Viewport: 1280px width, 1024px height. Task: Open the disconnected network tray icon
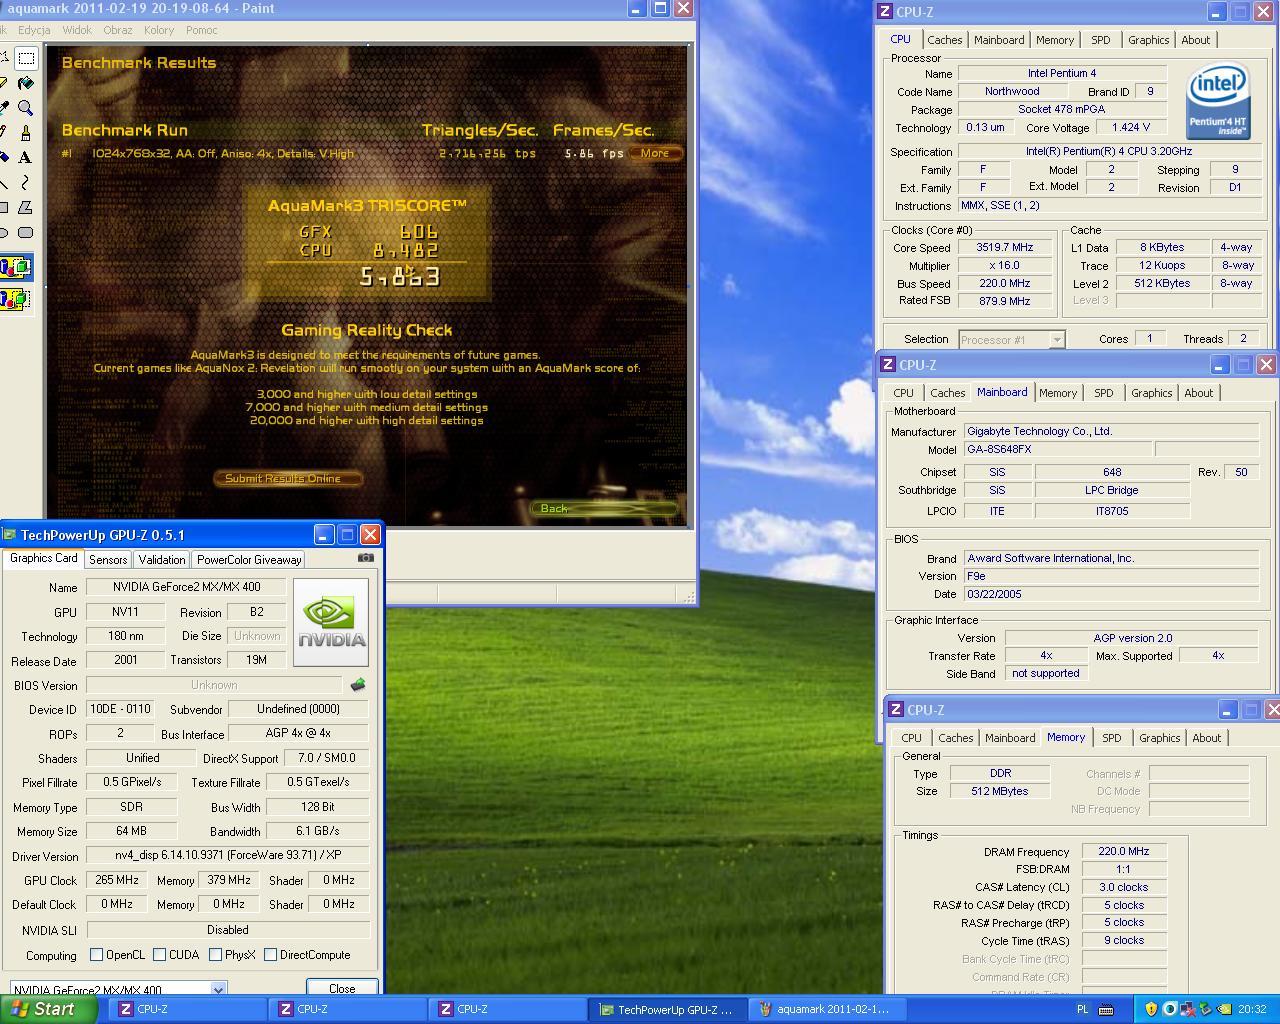click(x=1187, y=1009)
